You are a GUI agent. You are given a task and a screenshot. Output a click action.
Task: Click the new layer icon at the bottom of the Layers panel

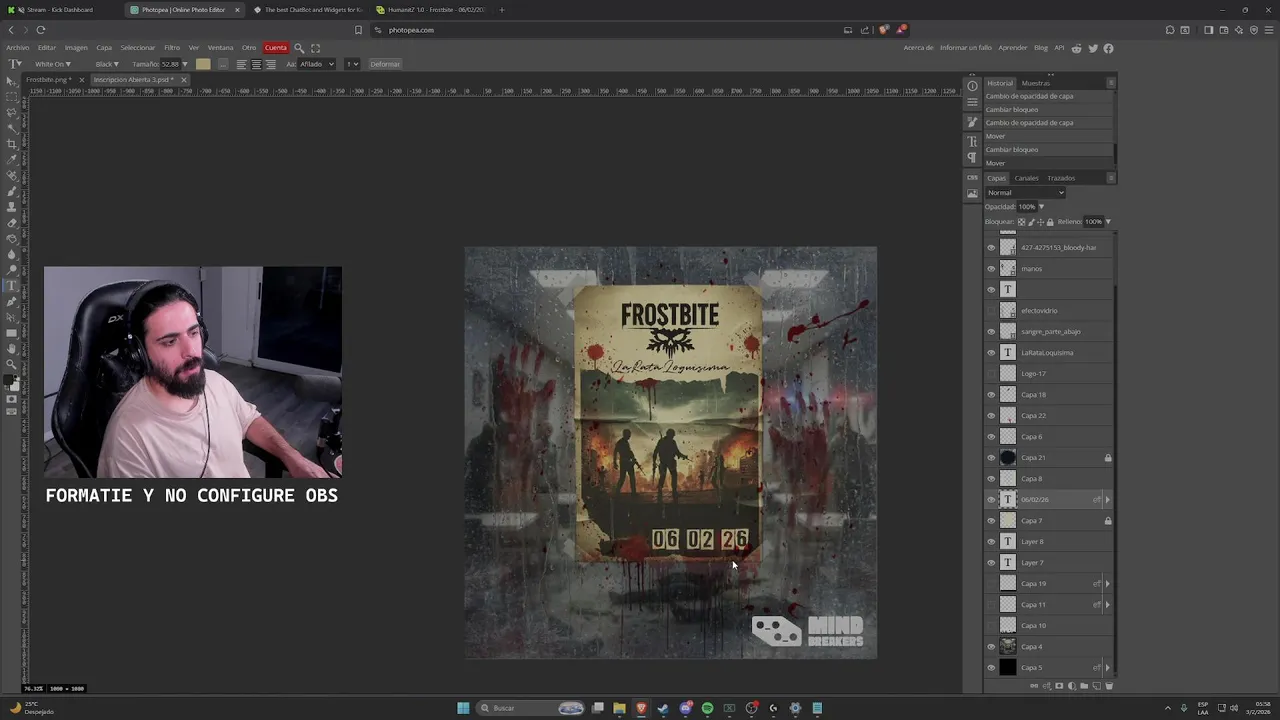click(1097, 686)
